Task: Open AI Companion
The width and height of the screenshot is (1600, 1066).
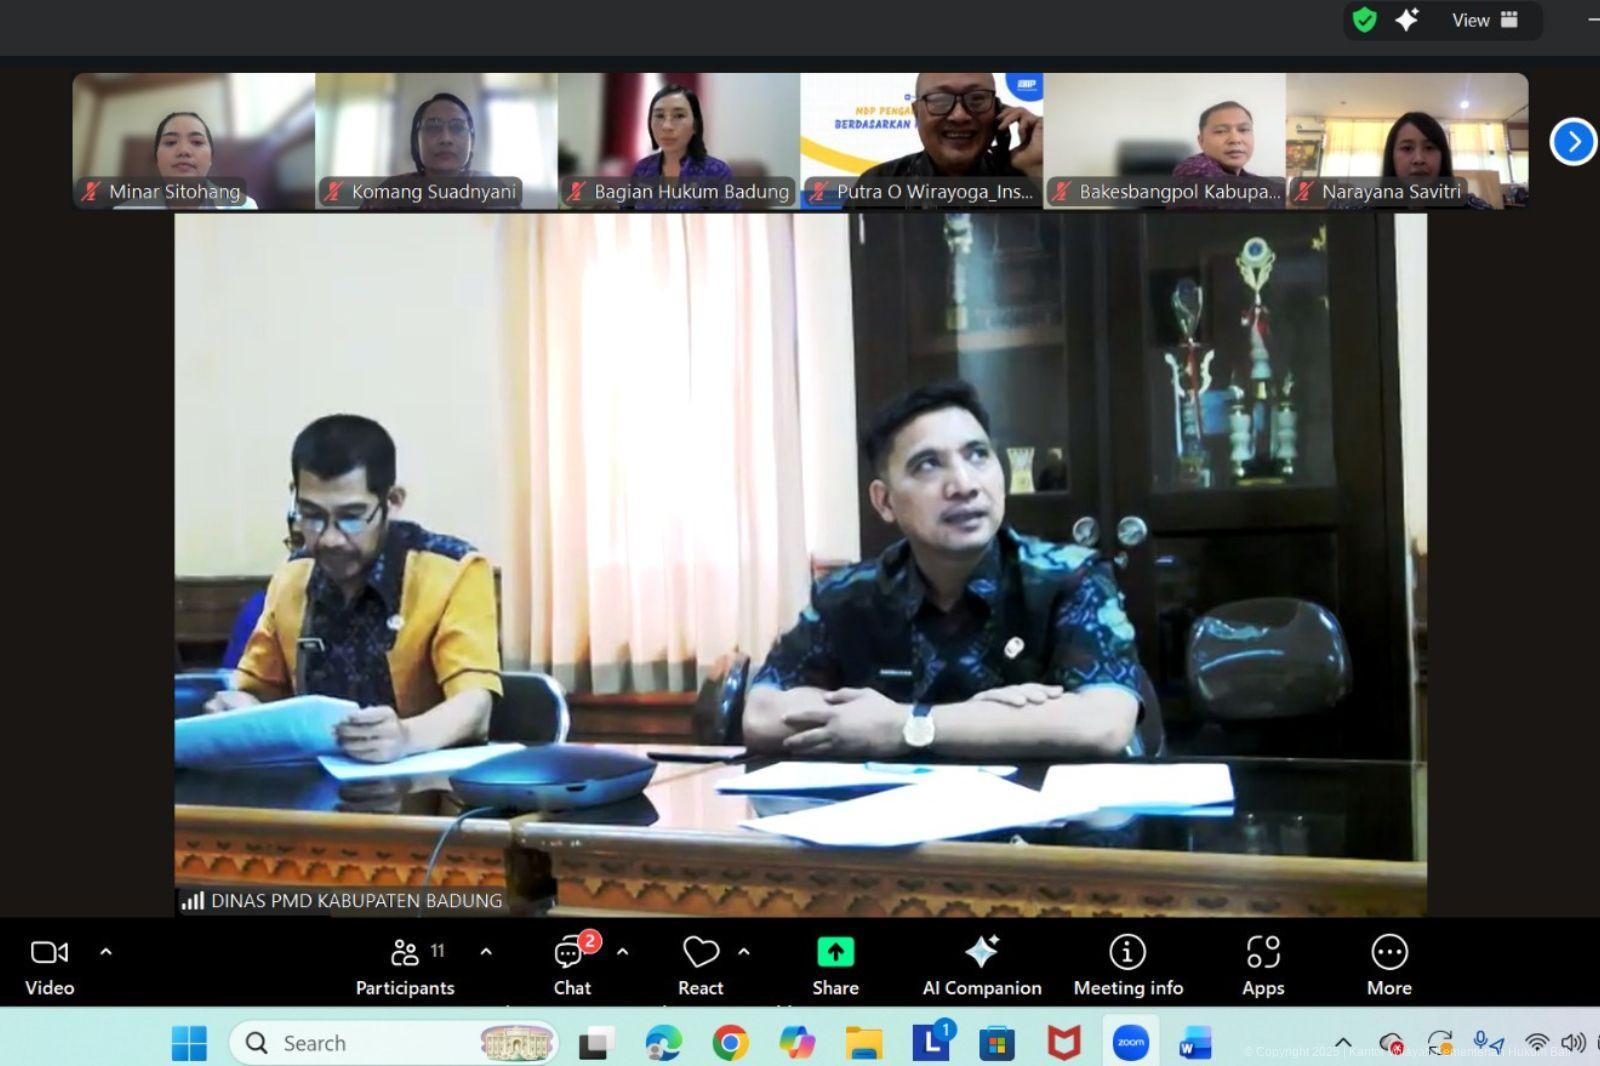Action: 981,966
